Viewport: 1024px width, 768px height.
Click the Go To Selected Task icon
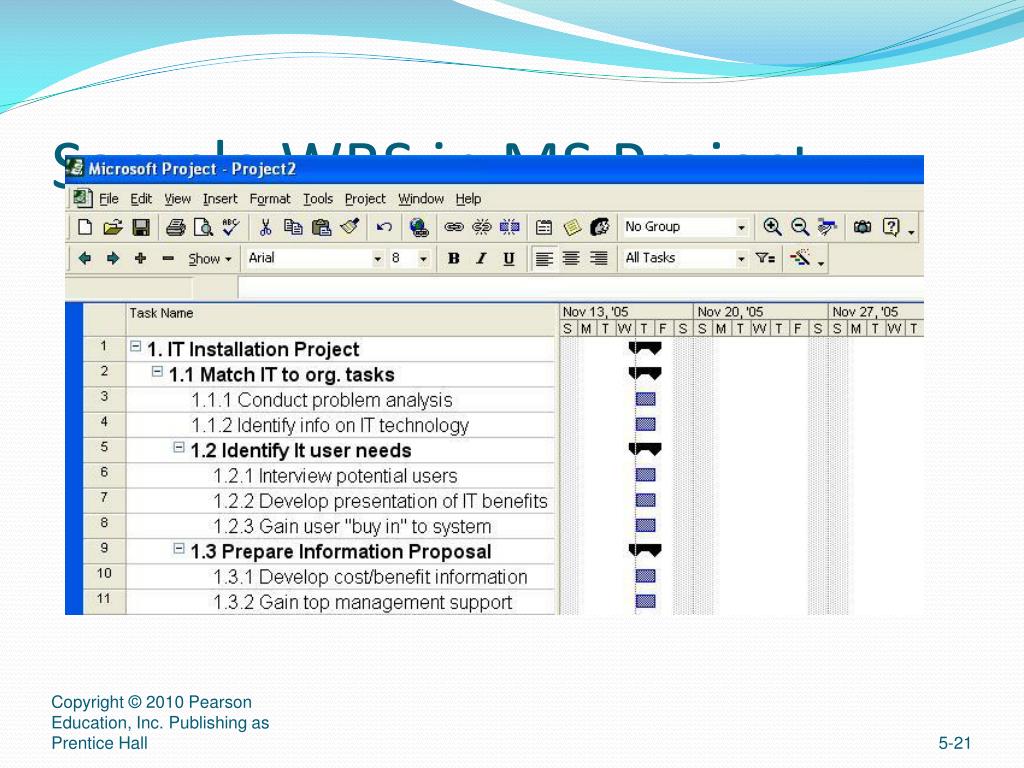coord(827,227)
